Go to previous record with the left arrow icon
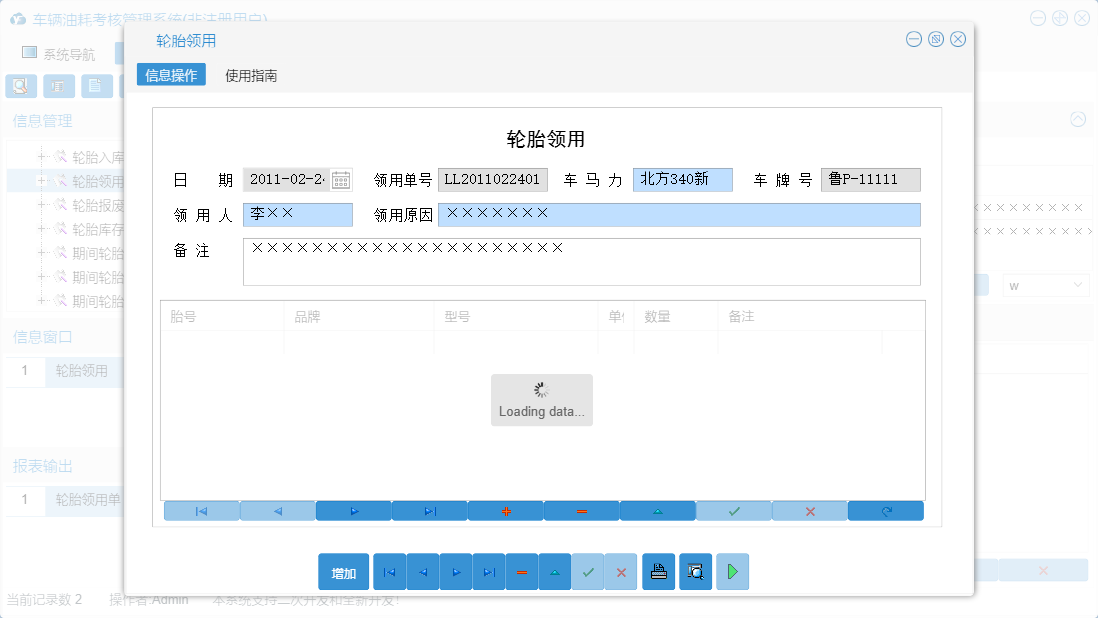The width and height of the screenshot is (1098, 618). coord(277,510)
